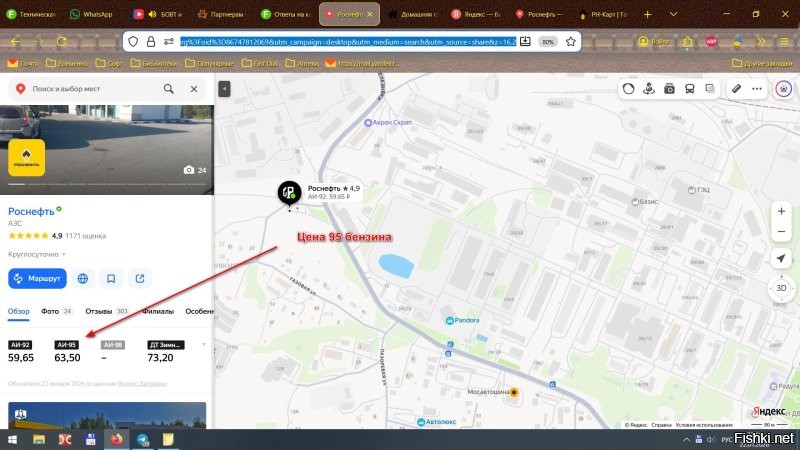Click the 1171 оценка rating count
This screenshot has width=800, height=450.
pos(85,236)
